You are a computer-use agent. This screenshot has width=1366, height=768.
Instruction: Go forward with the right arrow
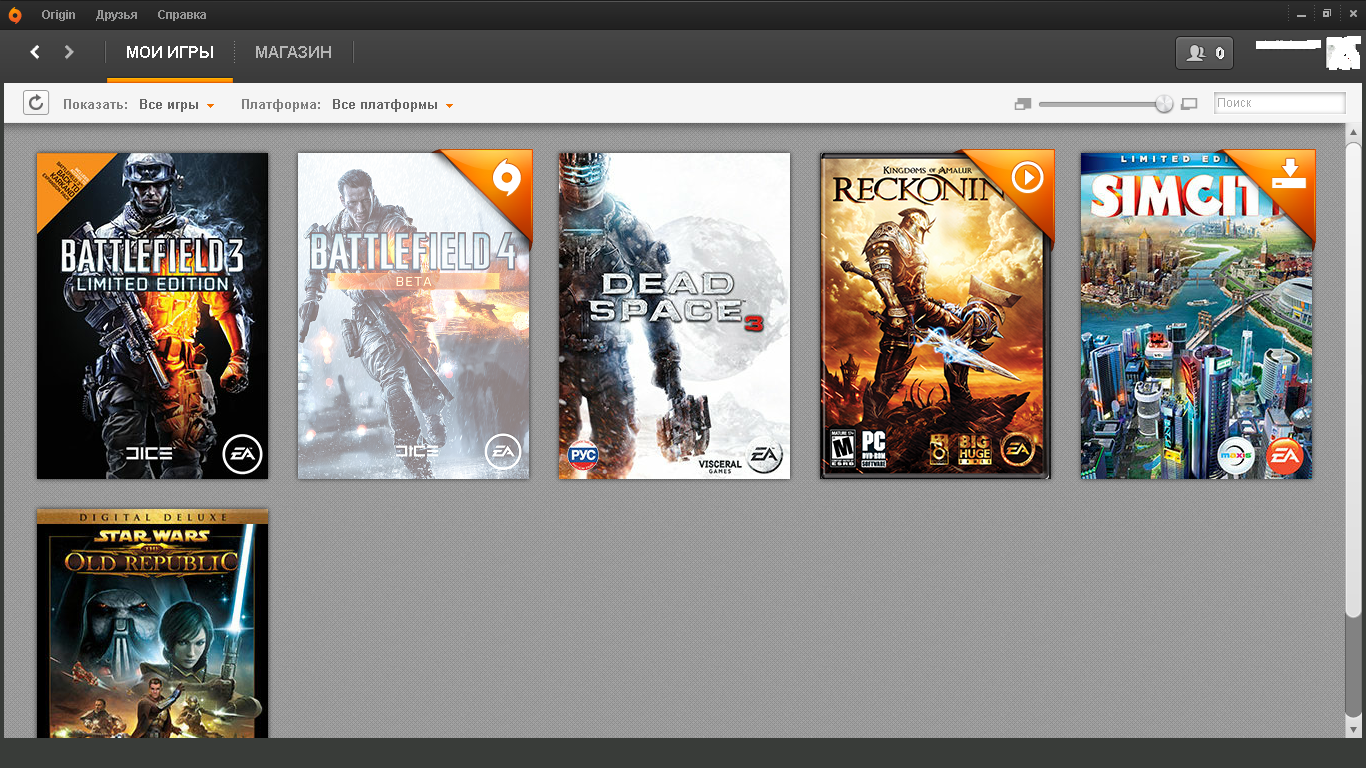pyautogui.click(x=69, y=52)
